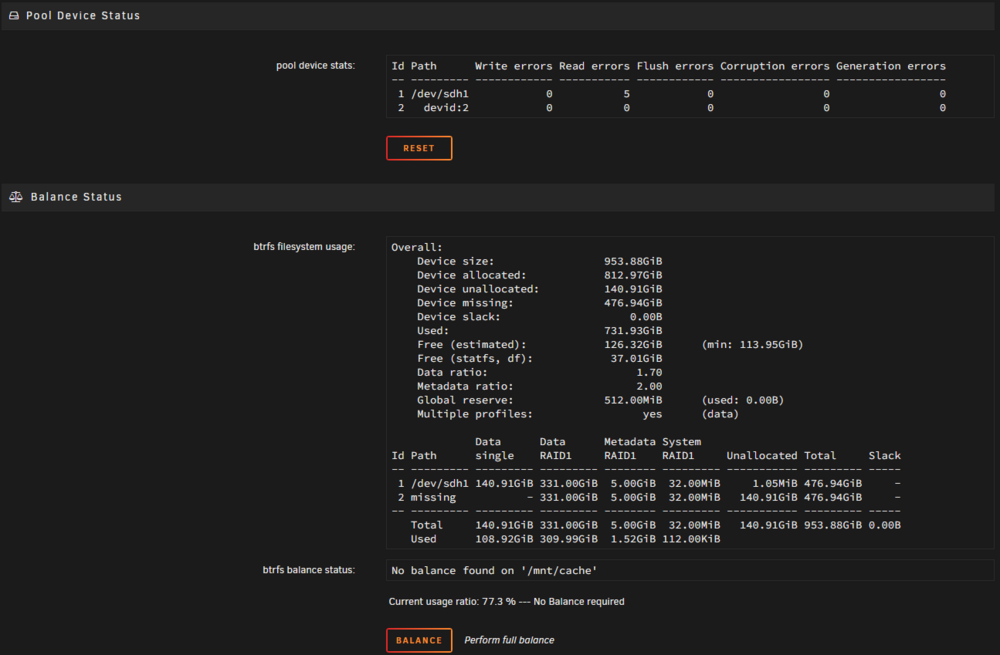
Task: Click the 'Multiple profiles:' label
Action: pyautogui.click(x=474, y=414)
